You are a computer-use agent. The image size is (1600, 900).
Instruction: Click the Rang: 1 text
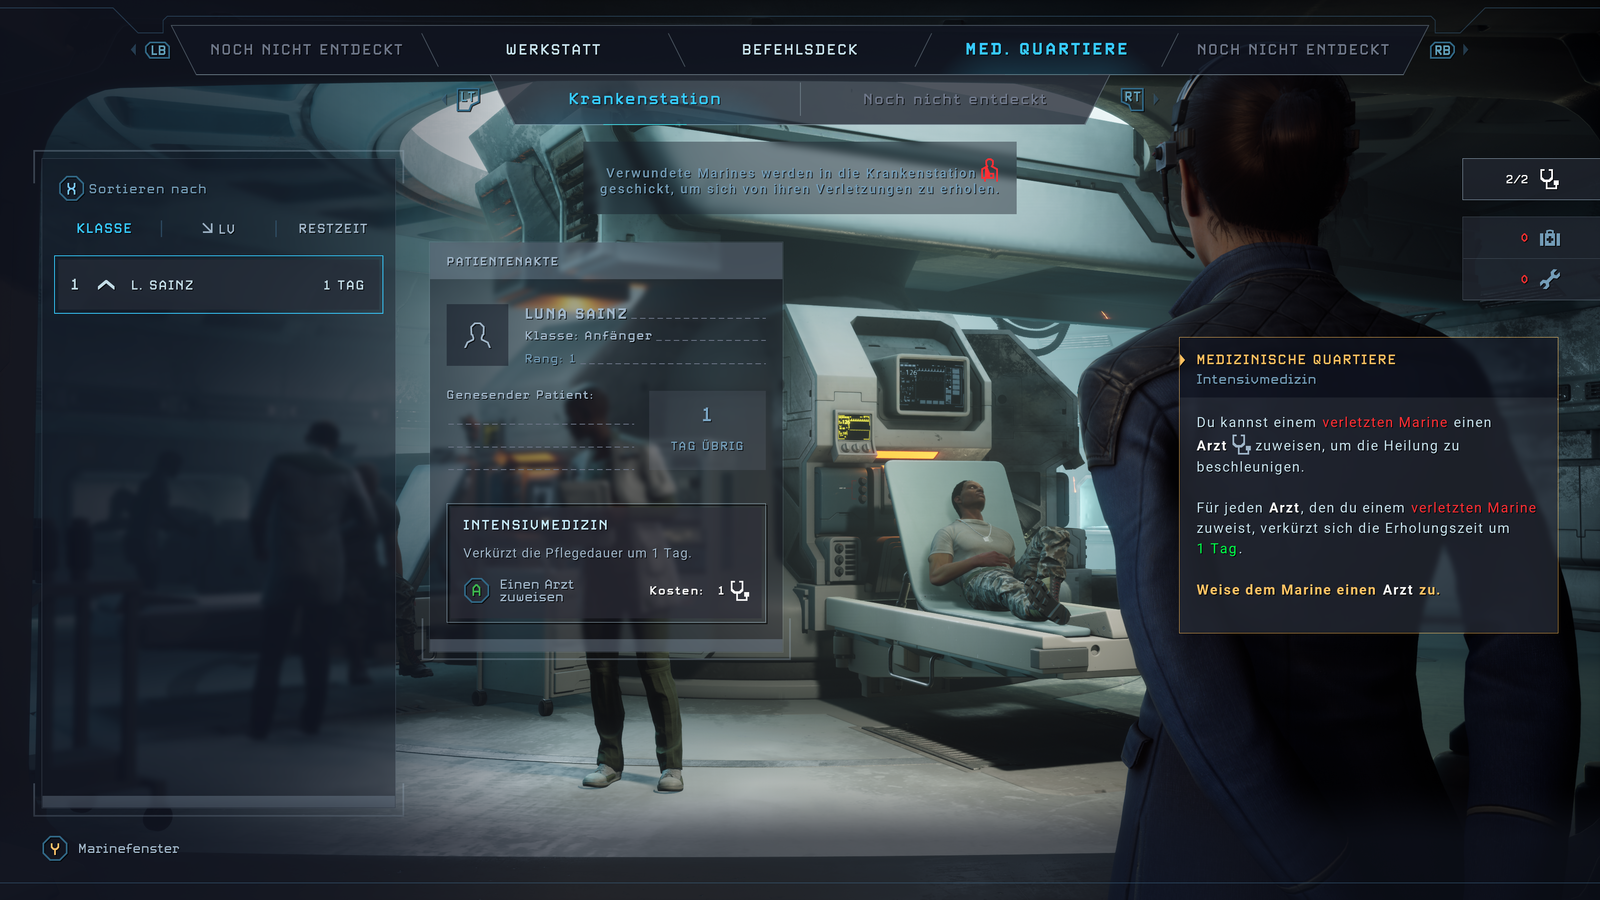pos(550,359)
